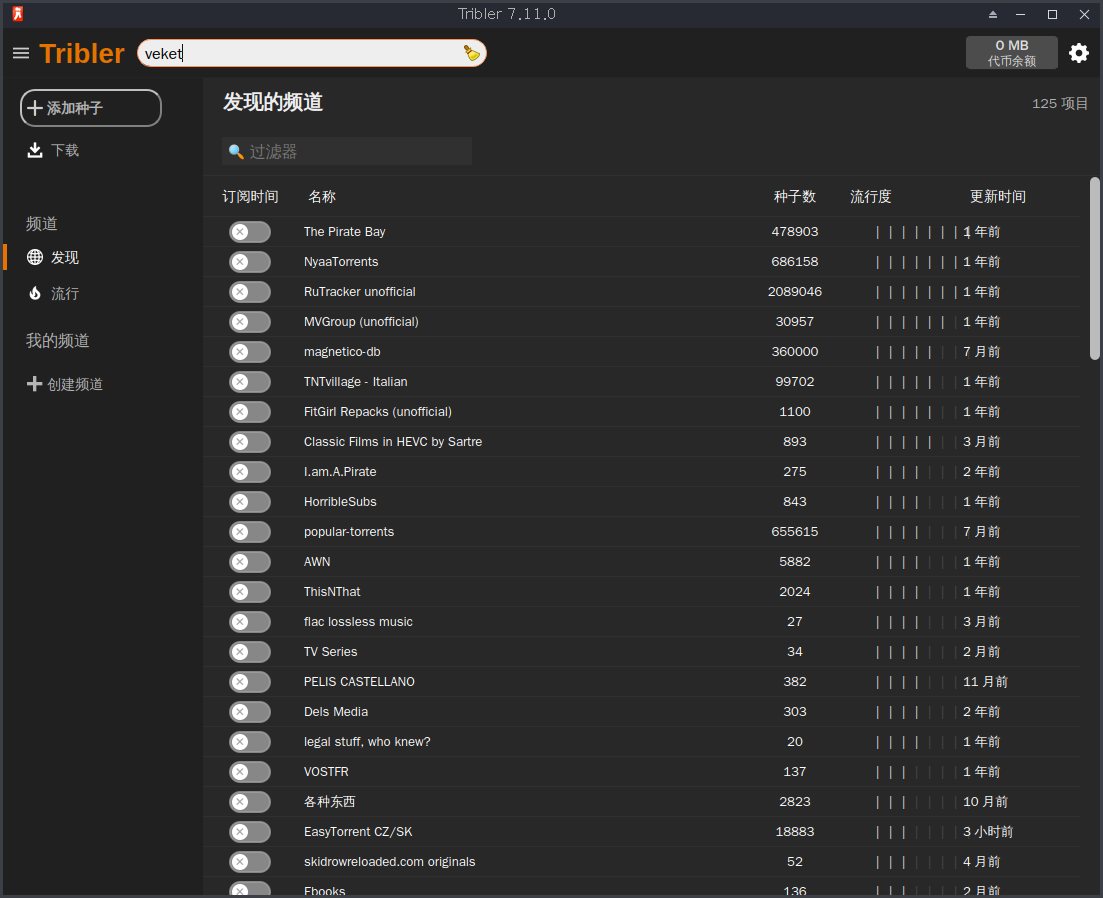Click Create channel (创建频道)

click(65, 384)
